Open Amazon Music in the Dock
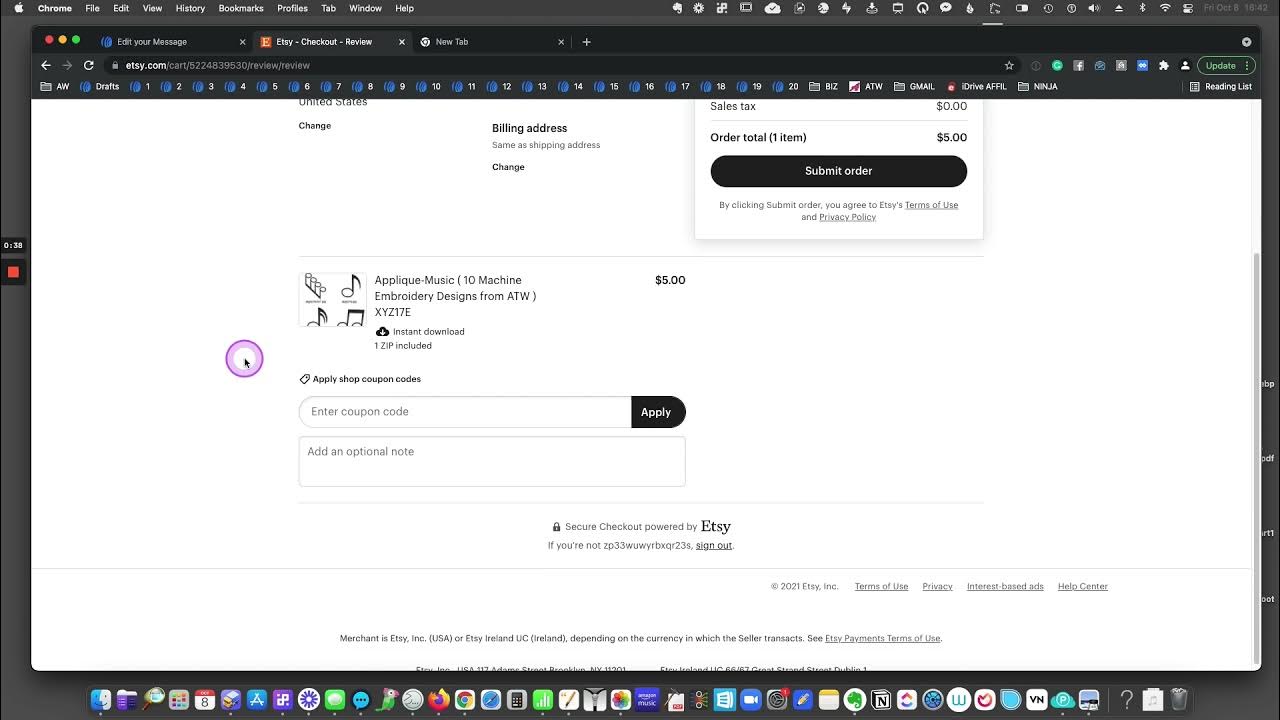This screenshot has width=1280, height=720. 647,700
